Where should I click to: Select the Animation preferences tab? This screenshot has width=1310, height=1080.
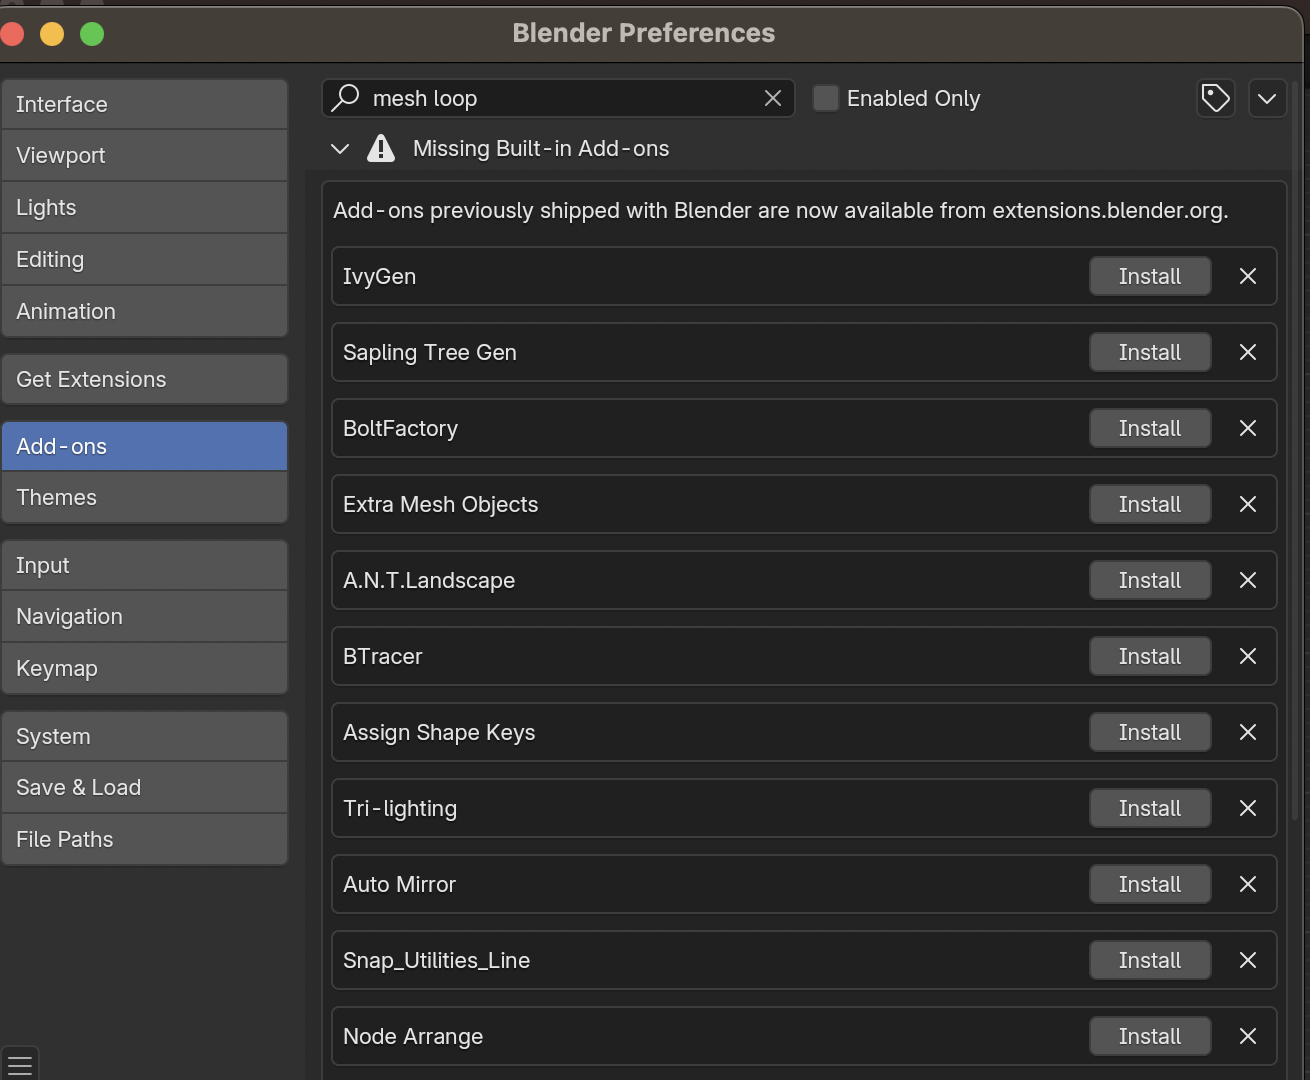(144, 311)
